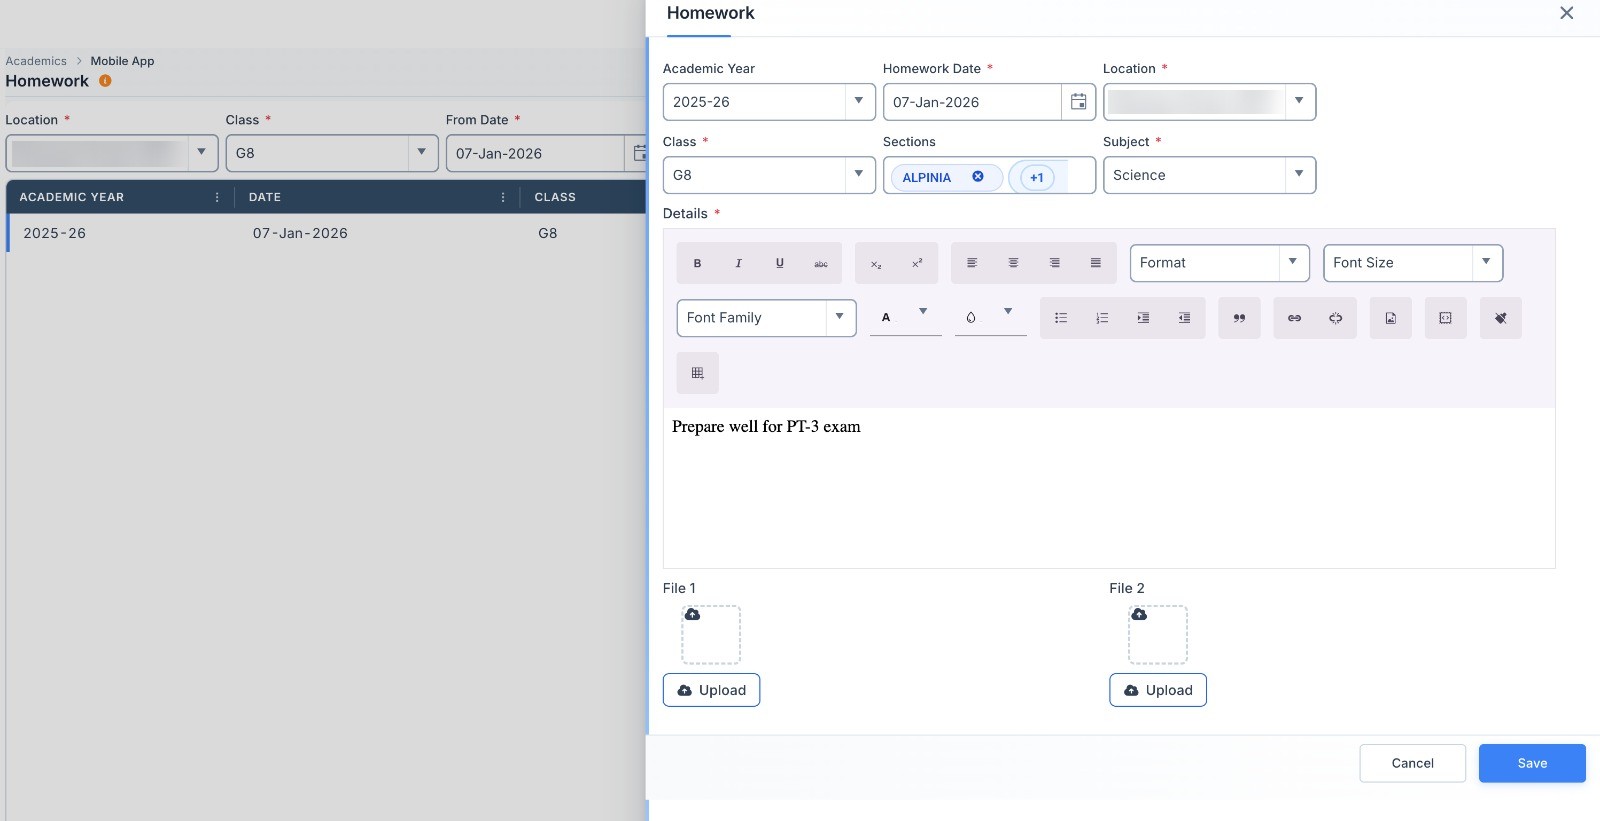Align text to the left
1600x821 pixels.
click(972, 263)
